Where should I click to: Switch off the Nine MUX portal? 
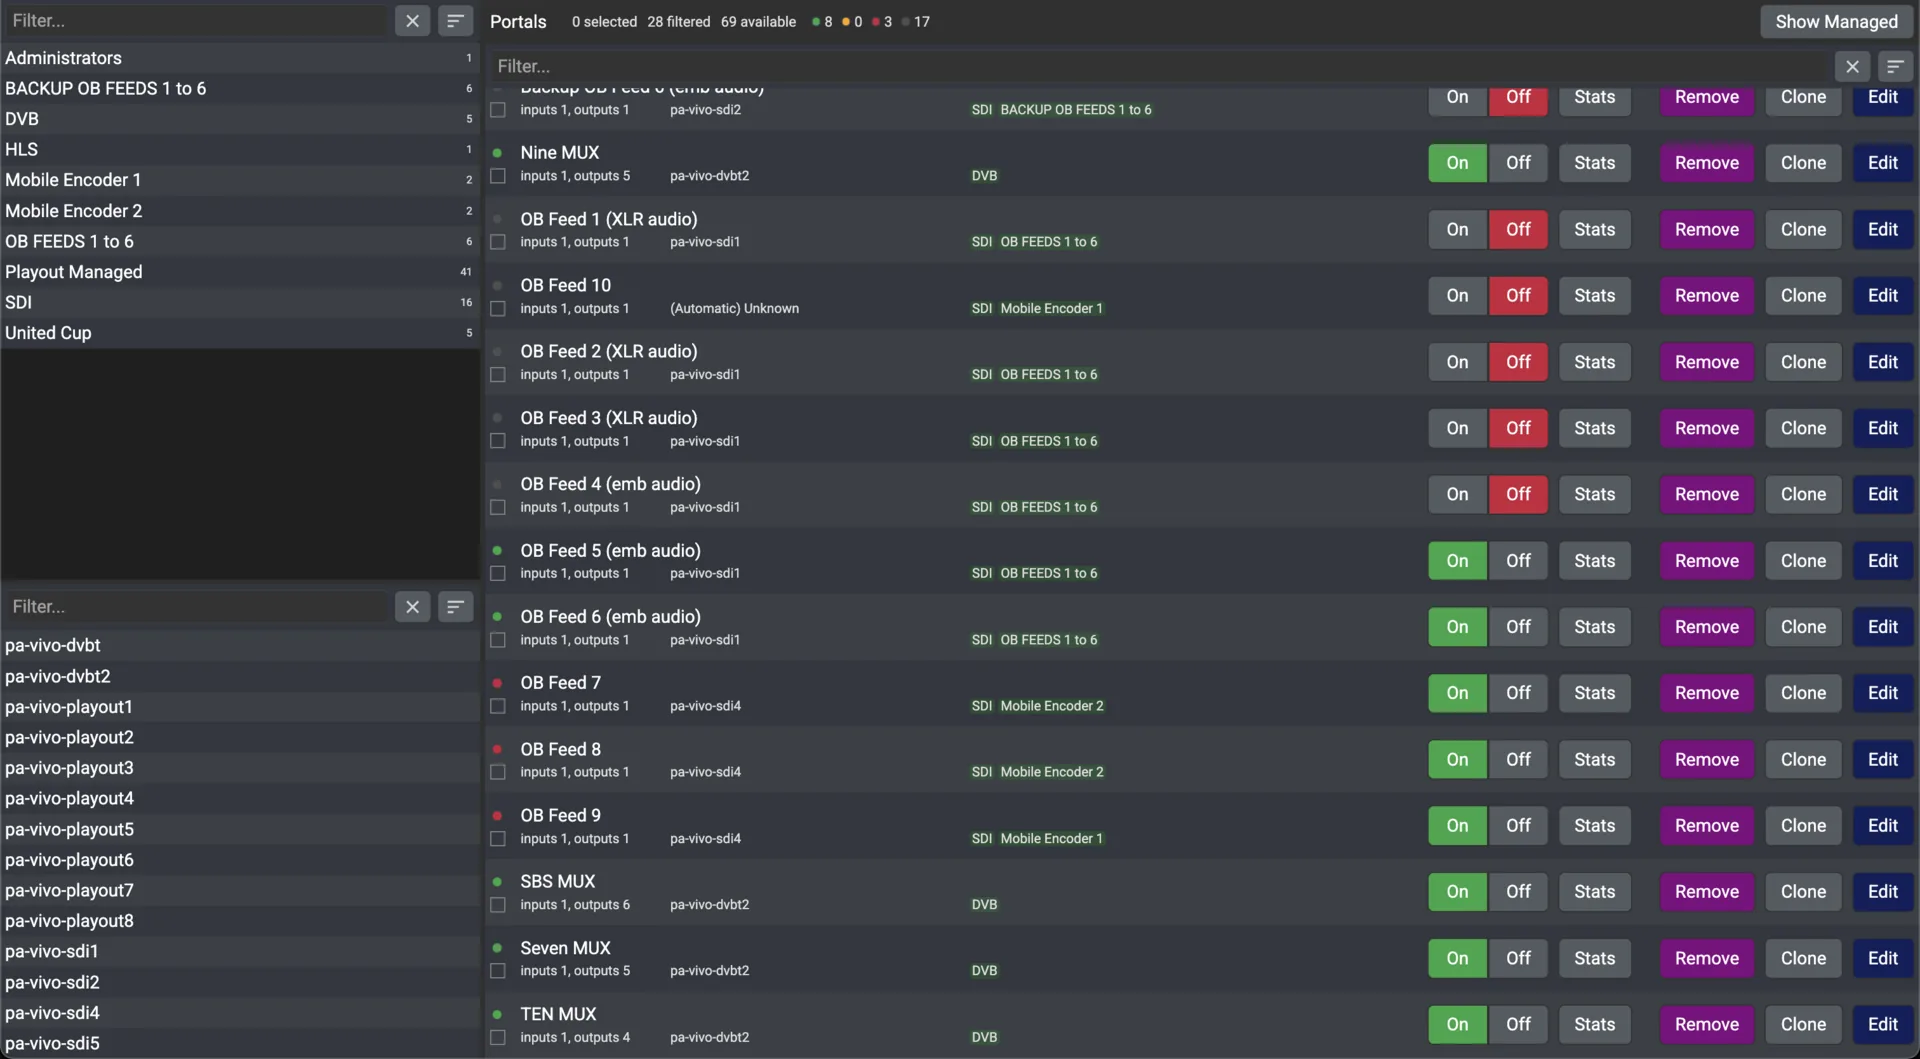coord(1518,163)
